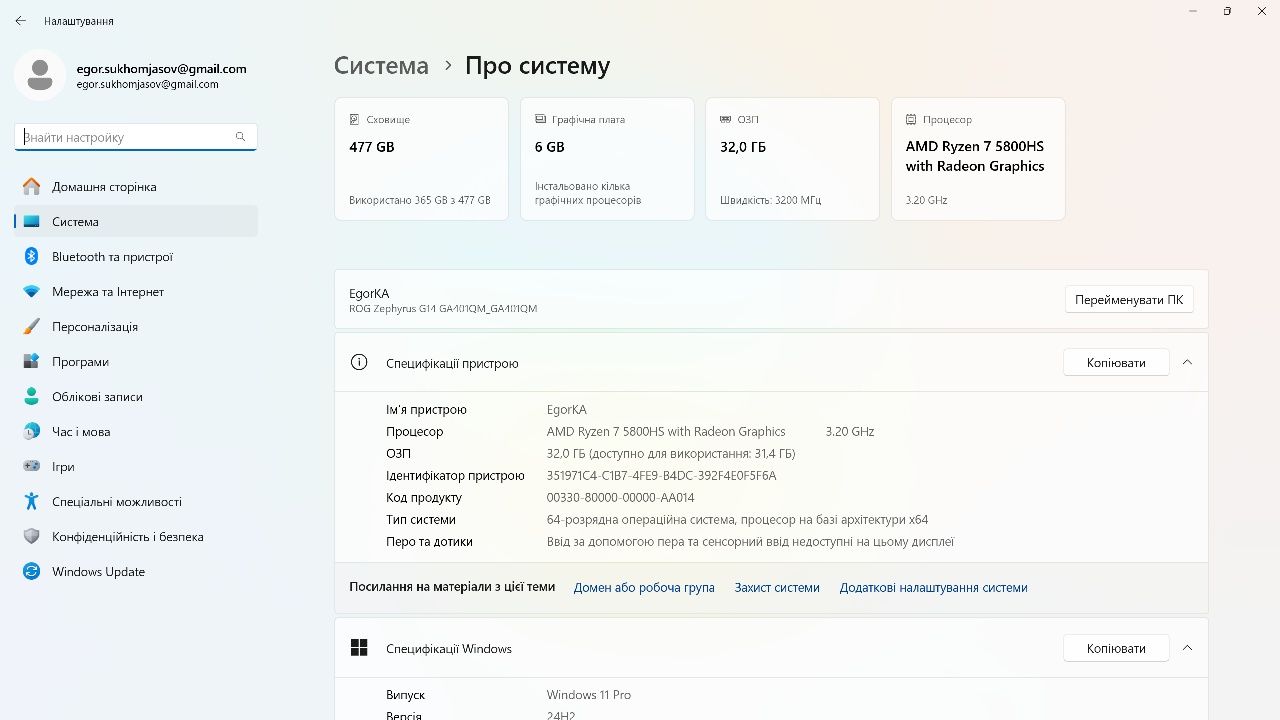The width and height of the screenshot is (1280, 720).
Task: Click the Система monitor icon
Action: click(x=32, y=222)
